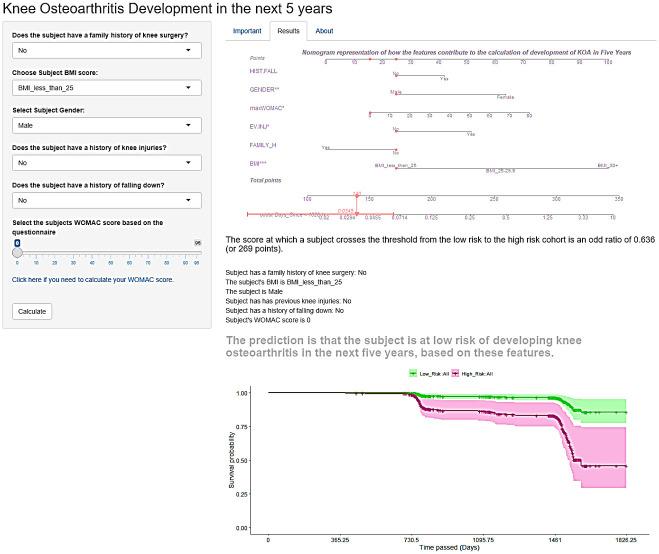Expand the history of knee injuries dropdown
Viewport: 659px width, 554px height.
tap(108, 162)
